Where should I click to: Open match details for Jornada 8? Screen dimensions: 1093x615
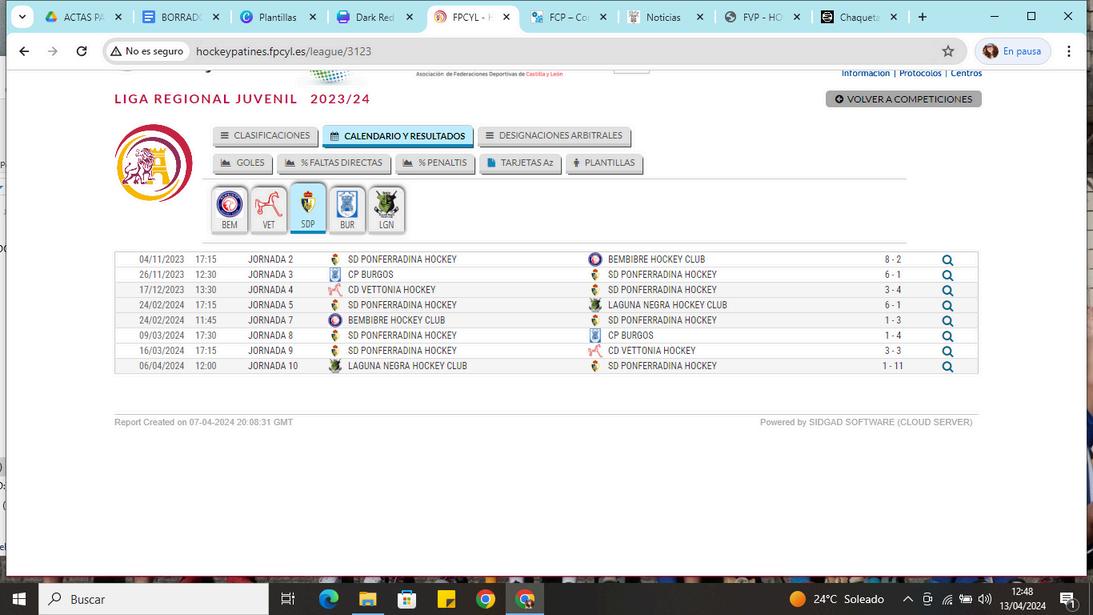pyautogui.click(x=947, y=336)
